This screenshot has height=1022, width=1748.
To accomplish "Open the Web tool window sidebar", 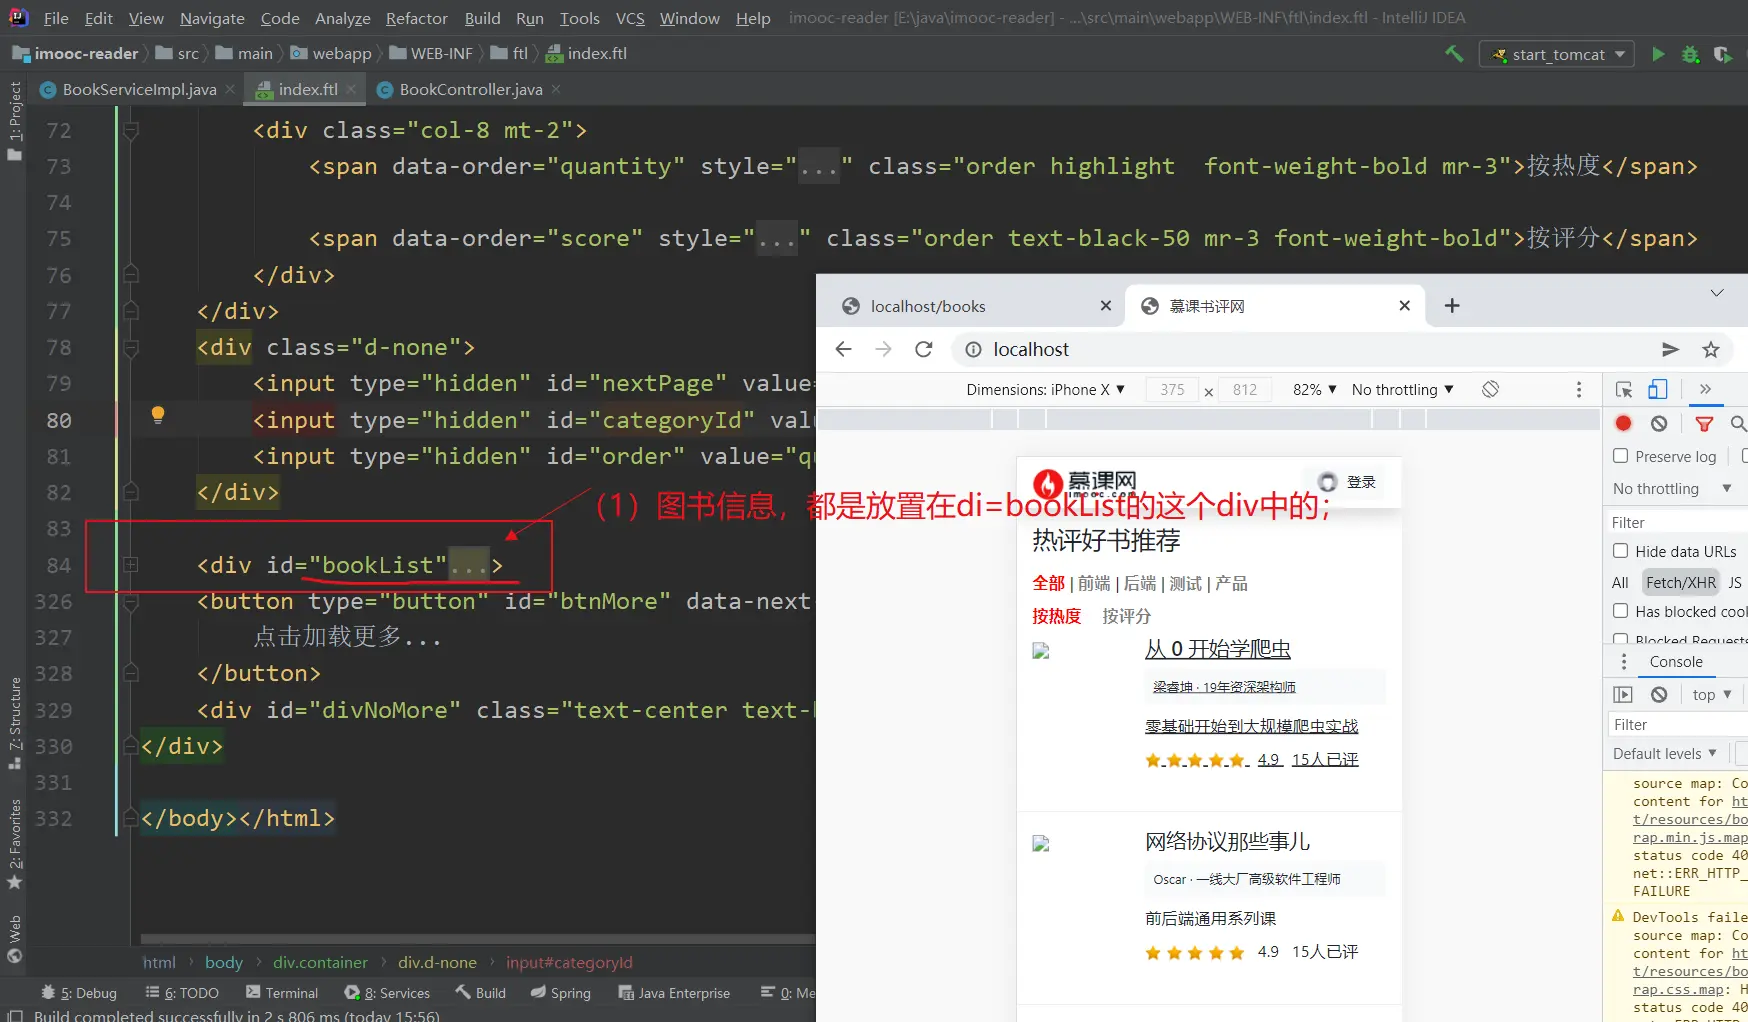I will pos(14,939).
